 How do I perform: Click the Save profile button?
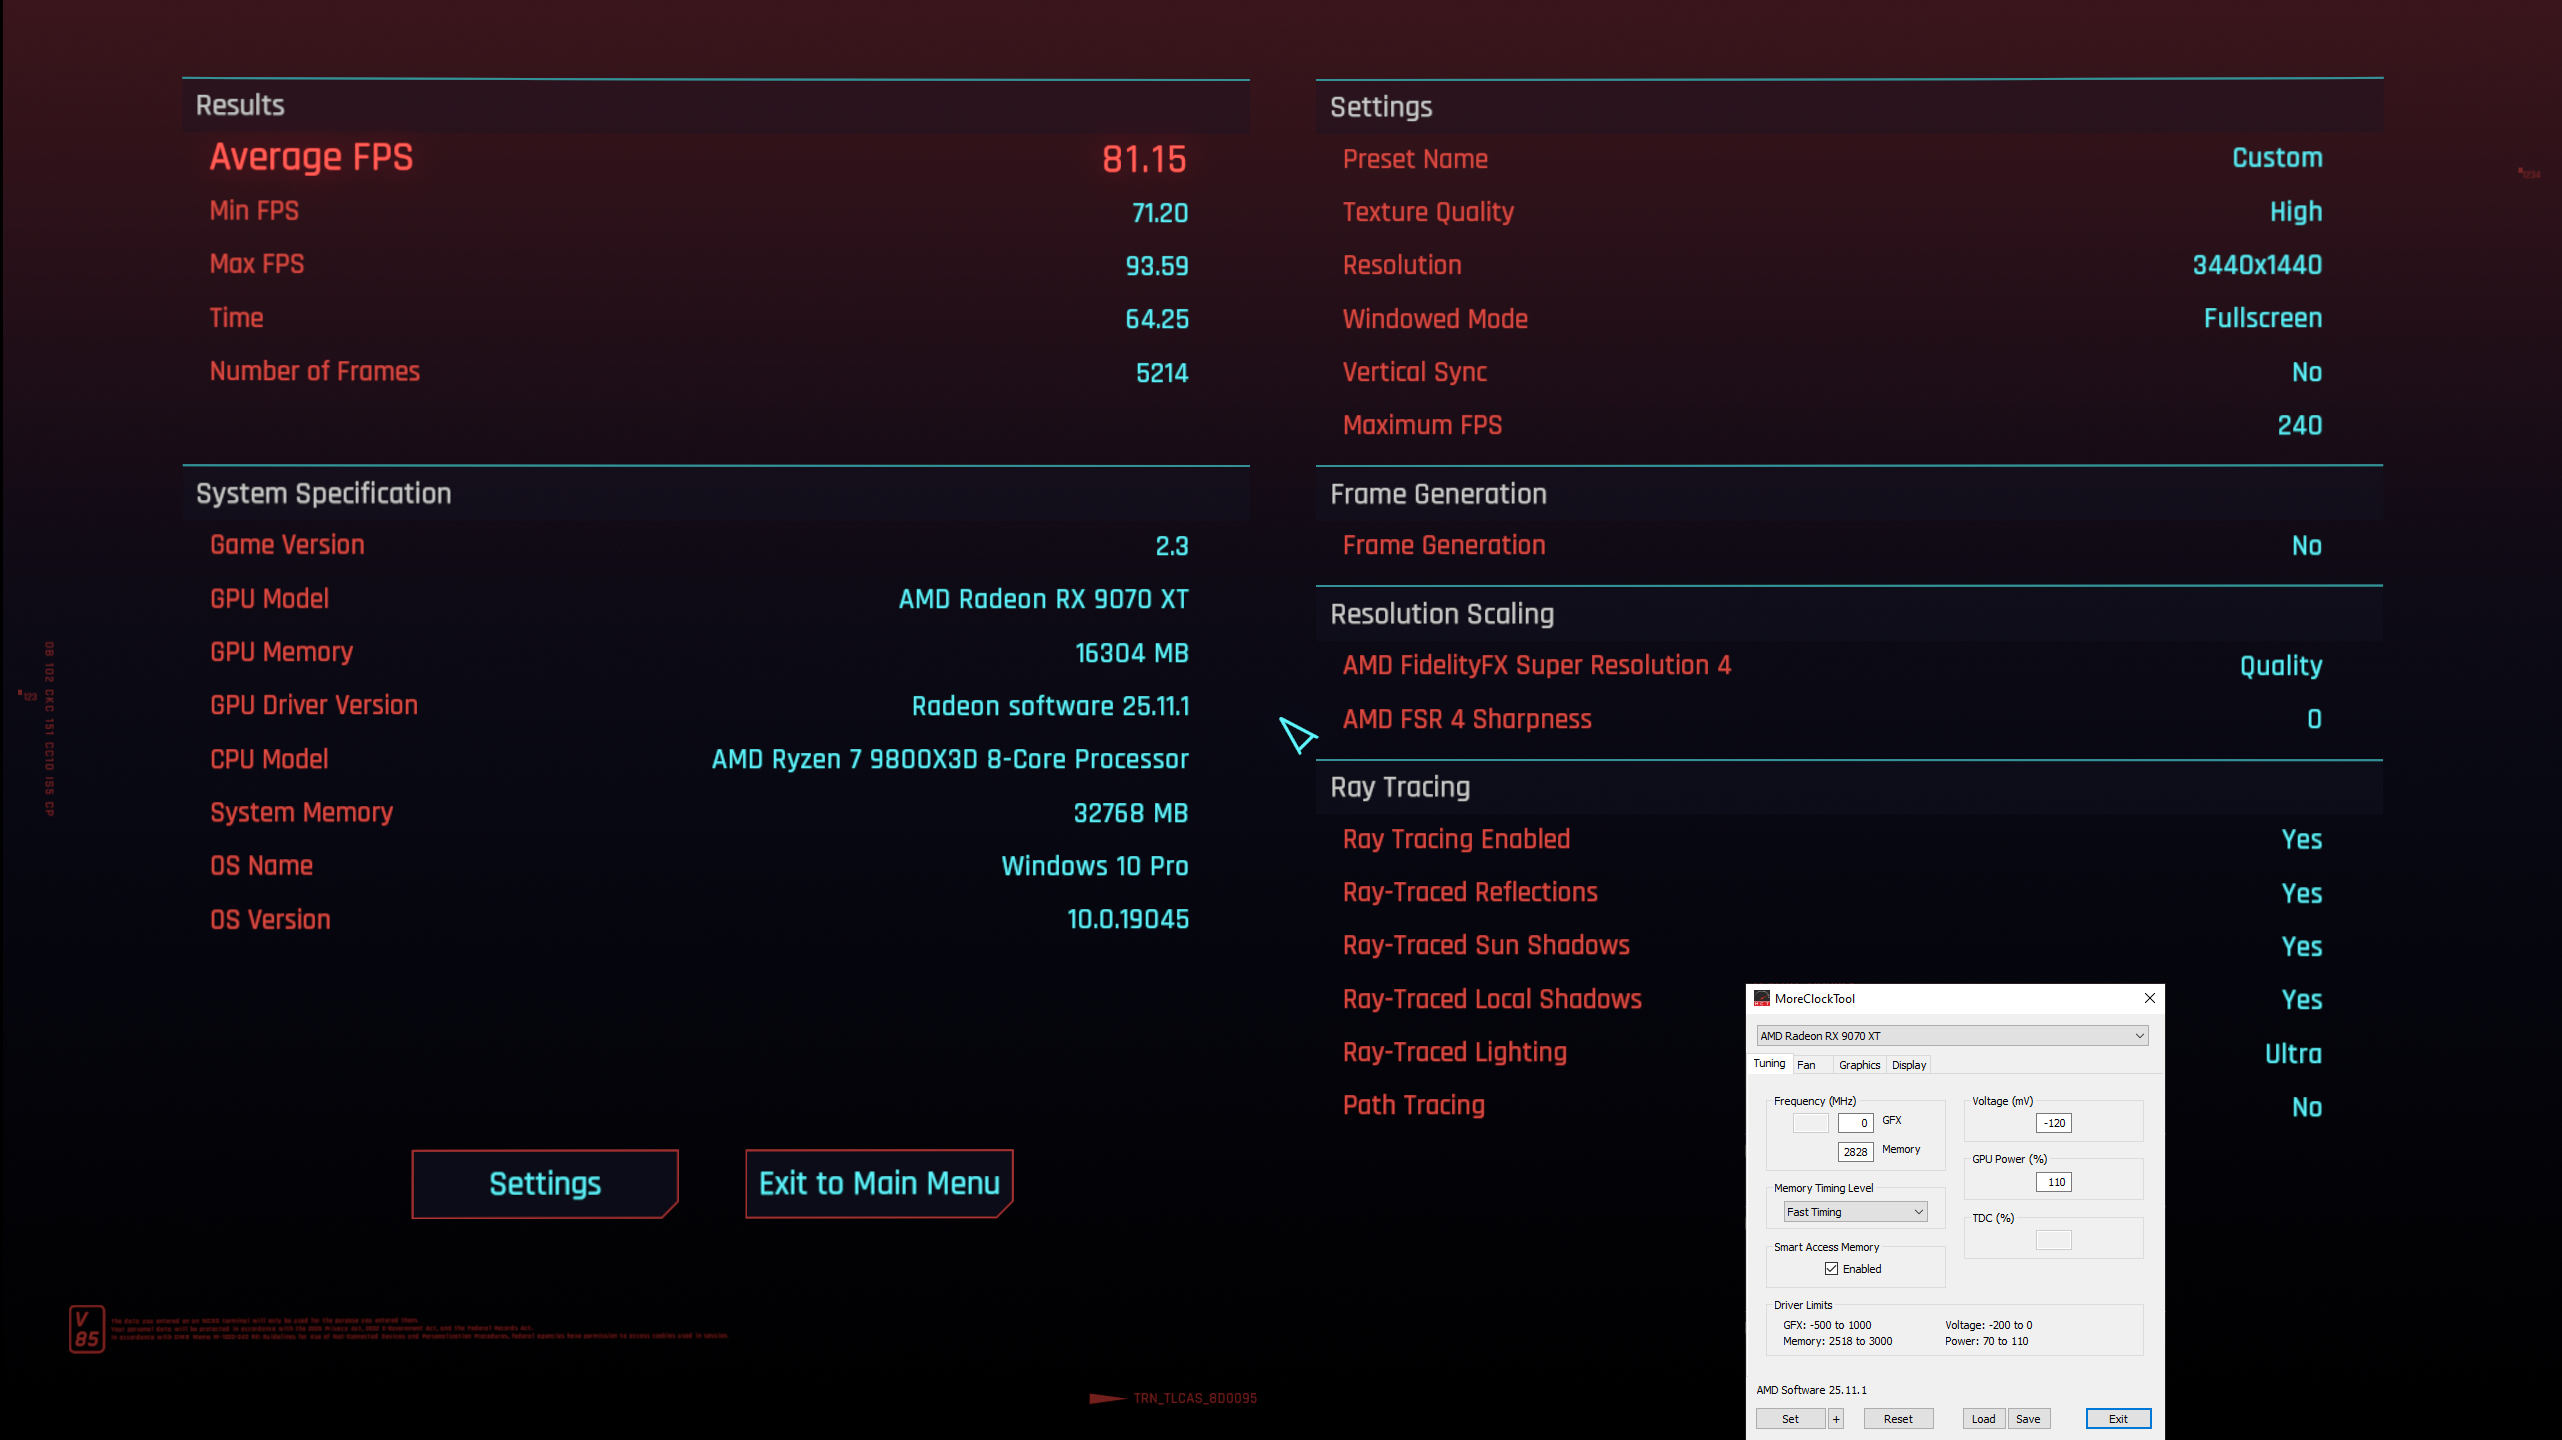pyautogui.click(x=2028, y=1419)
